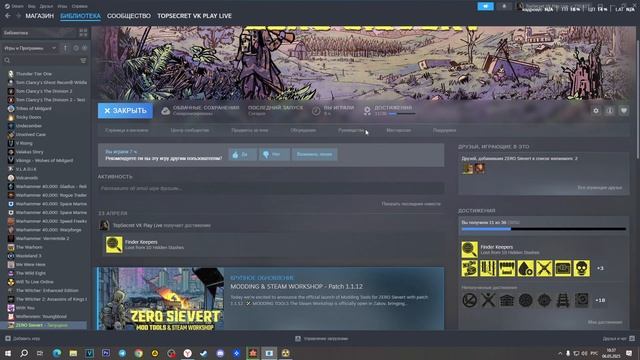Go forward with the forward arrow
Image resolution: width=640 pixels, height=360 pixels.
[18, 16]
